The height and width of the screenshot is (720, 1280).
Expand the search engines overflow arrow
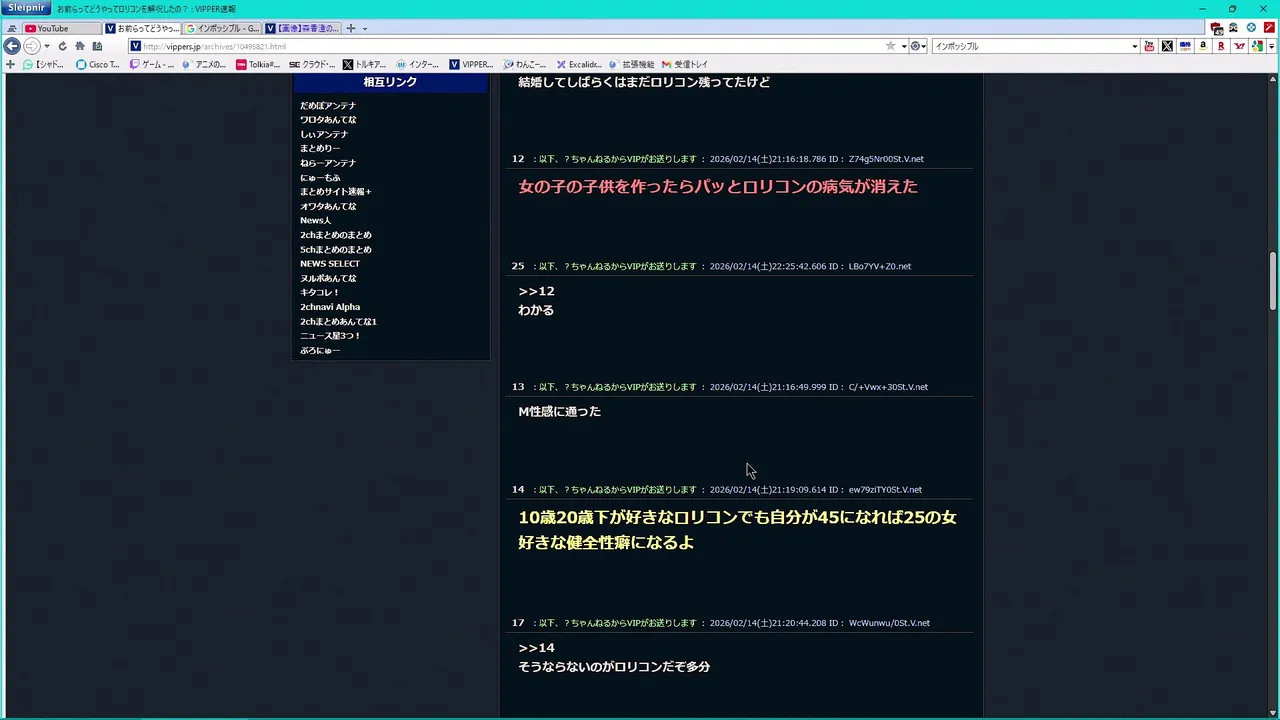coord(1271,46)
